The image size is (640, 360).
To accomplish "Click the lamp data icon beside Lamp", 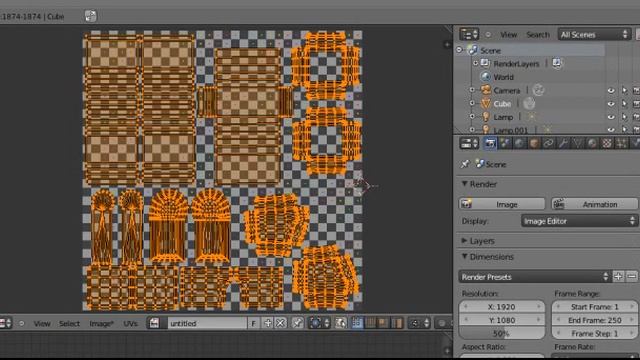I will click(531, 117).
